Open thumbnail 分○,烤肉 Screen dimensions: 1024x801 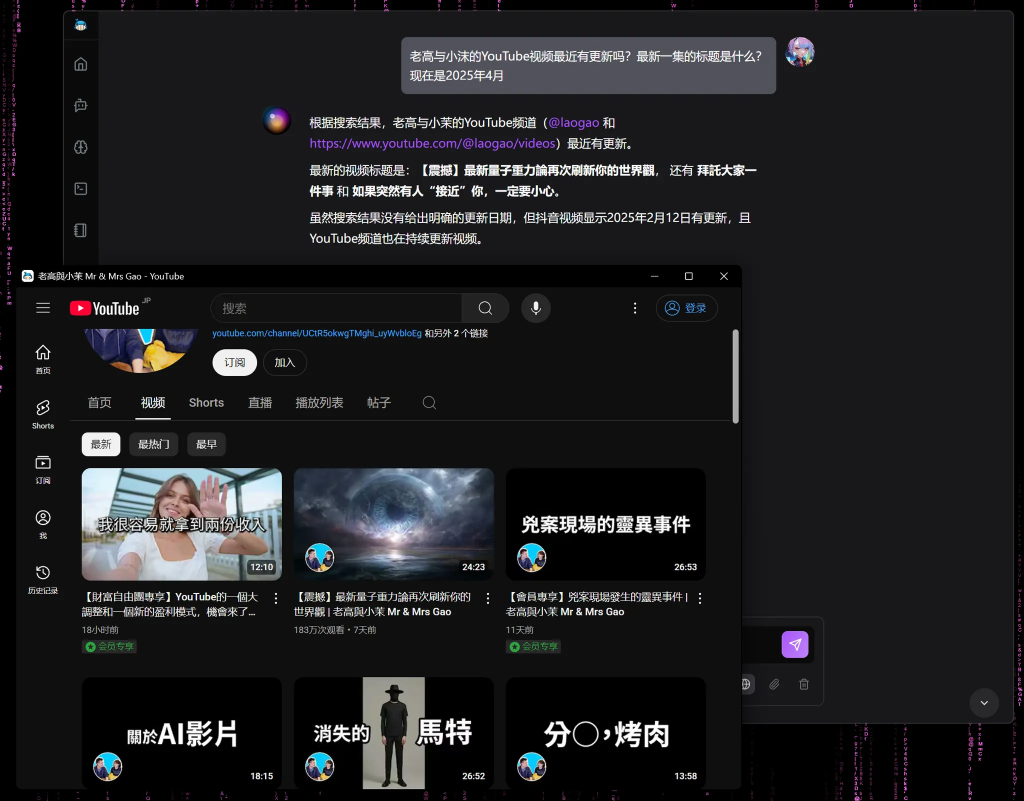[606, 733]
